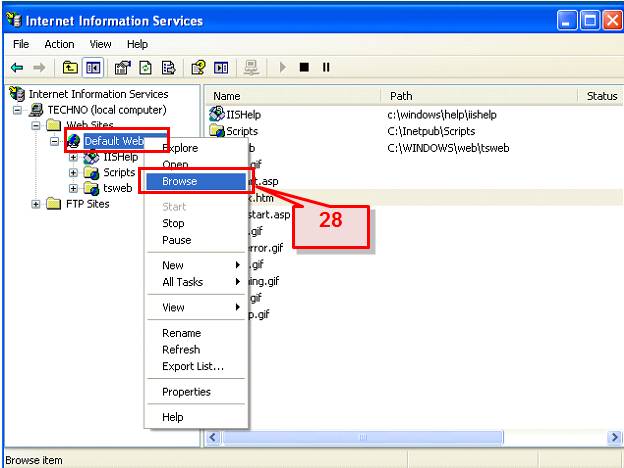Viewport: 624px width, 468px height.
Task: Open the New submenu arrow
Action: point(238,265)
